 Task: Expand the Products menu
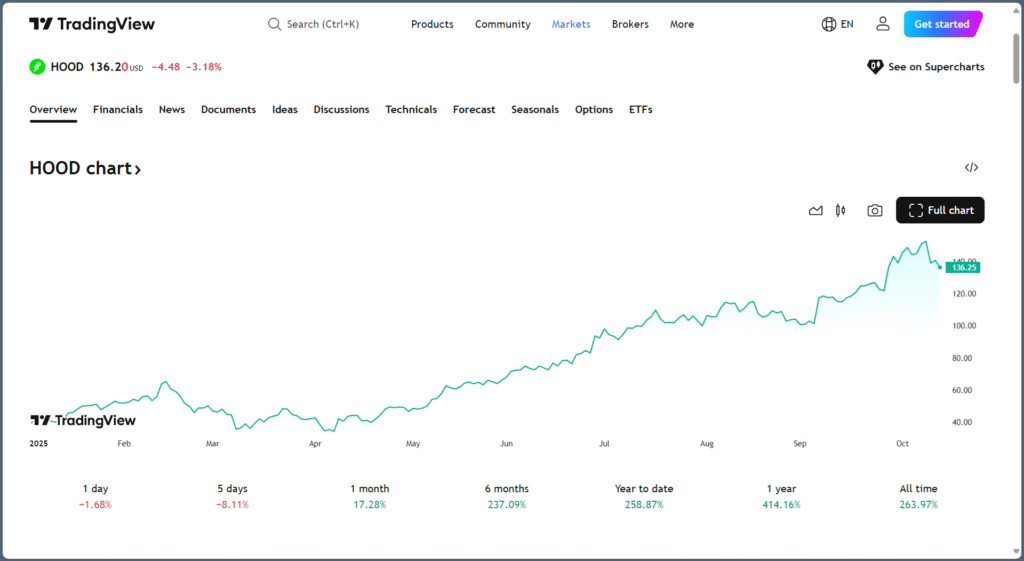coord(432,24)
